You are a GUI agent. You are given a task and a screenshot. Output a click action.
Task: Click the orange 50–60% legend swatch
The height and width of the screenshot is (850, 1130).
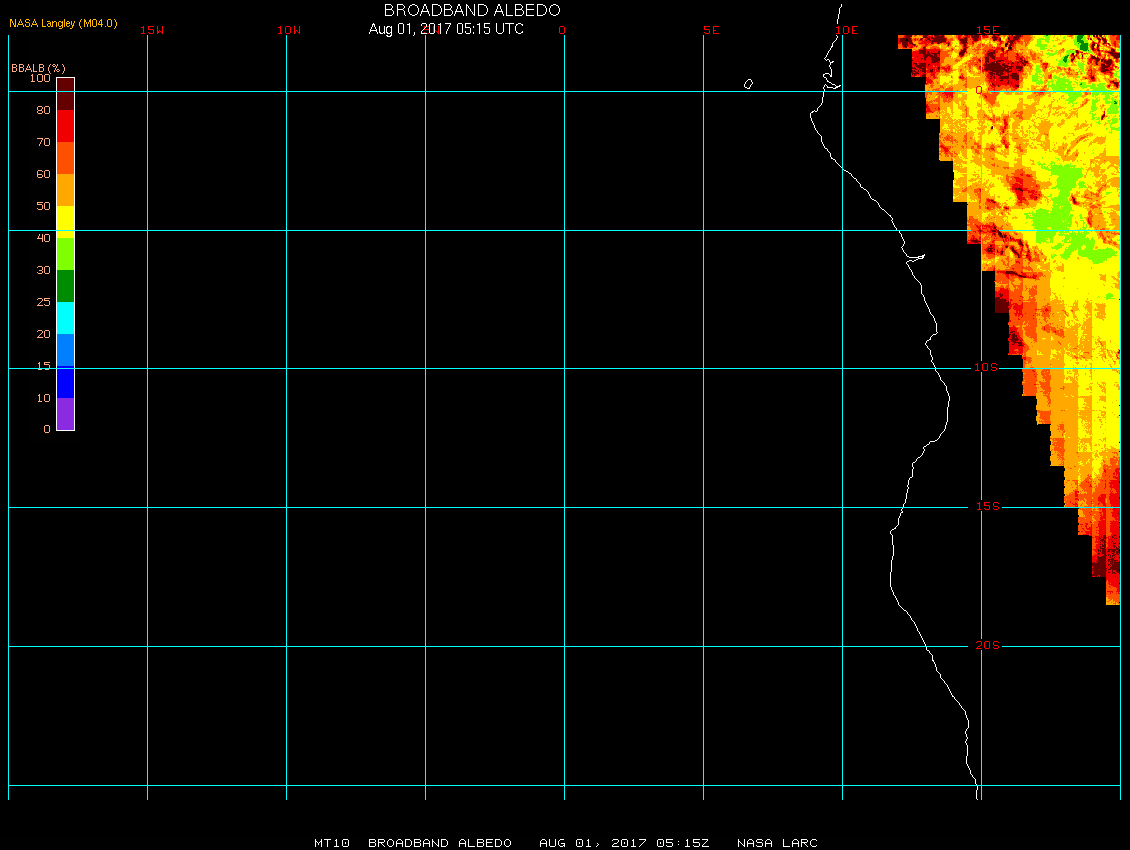pyautogui.click(x=66, y=190)
